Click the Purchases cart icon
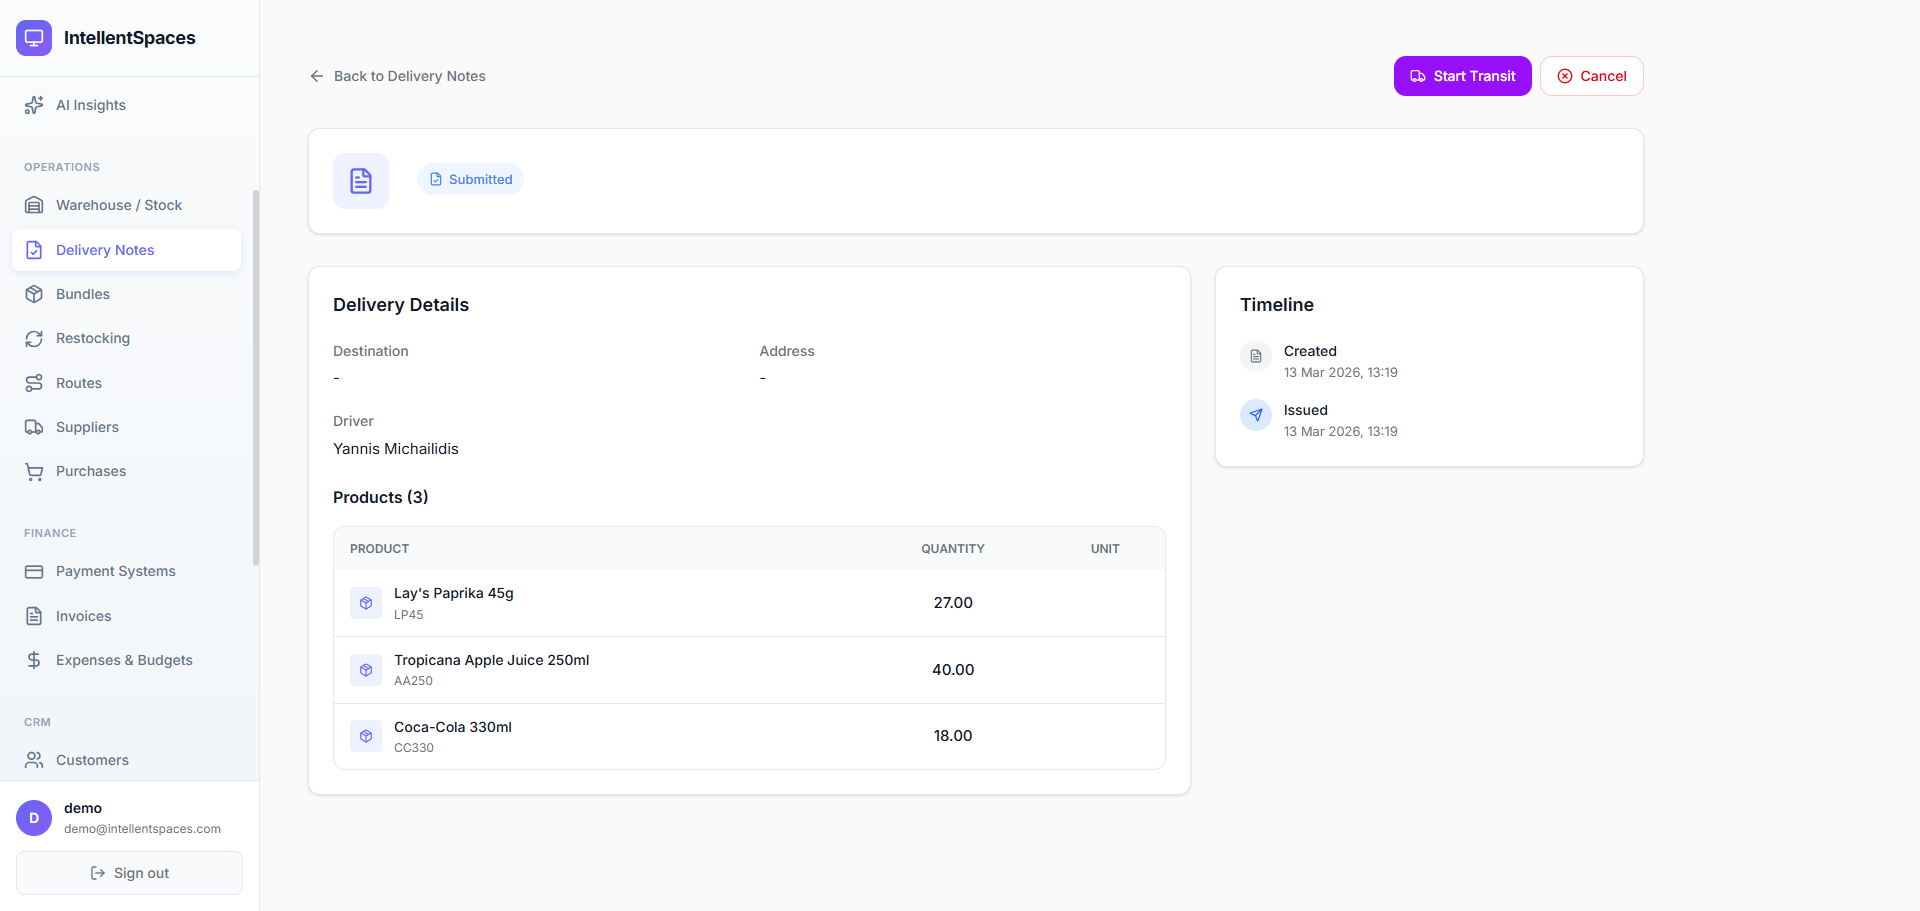The width and height of the screenshot is (1920, 911). pyautogui.click(x=34, y=471)
